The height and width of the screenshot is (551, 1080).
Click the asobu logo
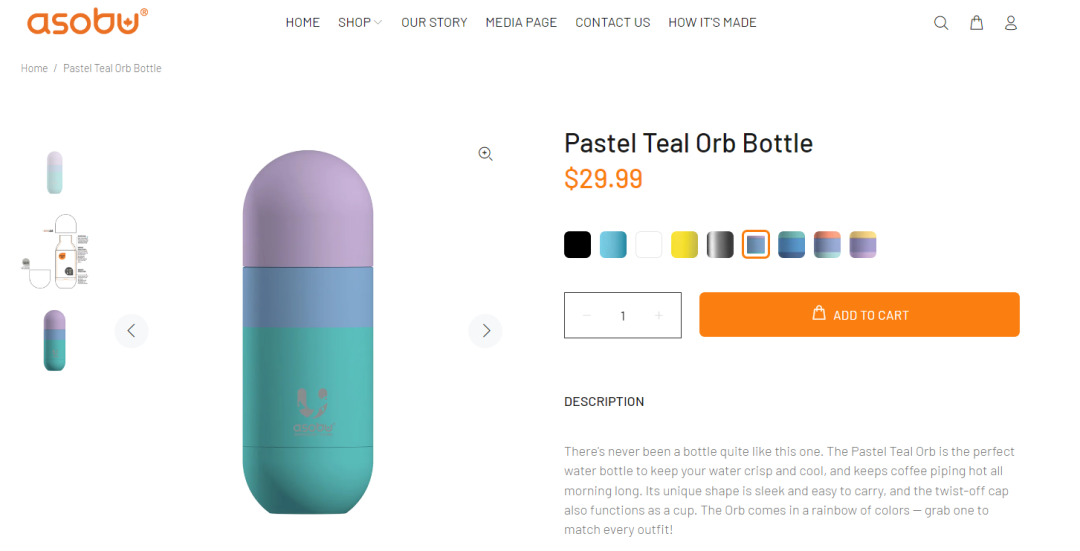point(87,21)
